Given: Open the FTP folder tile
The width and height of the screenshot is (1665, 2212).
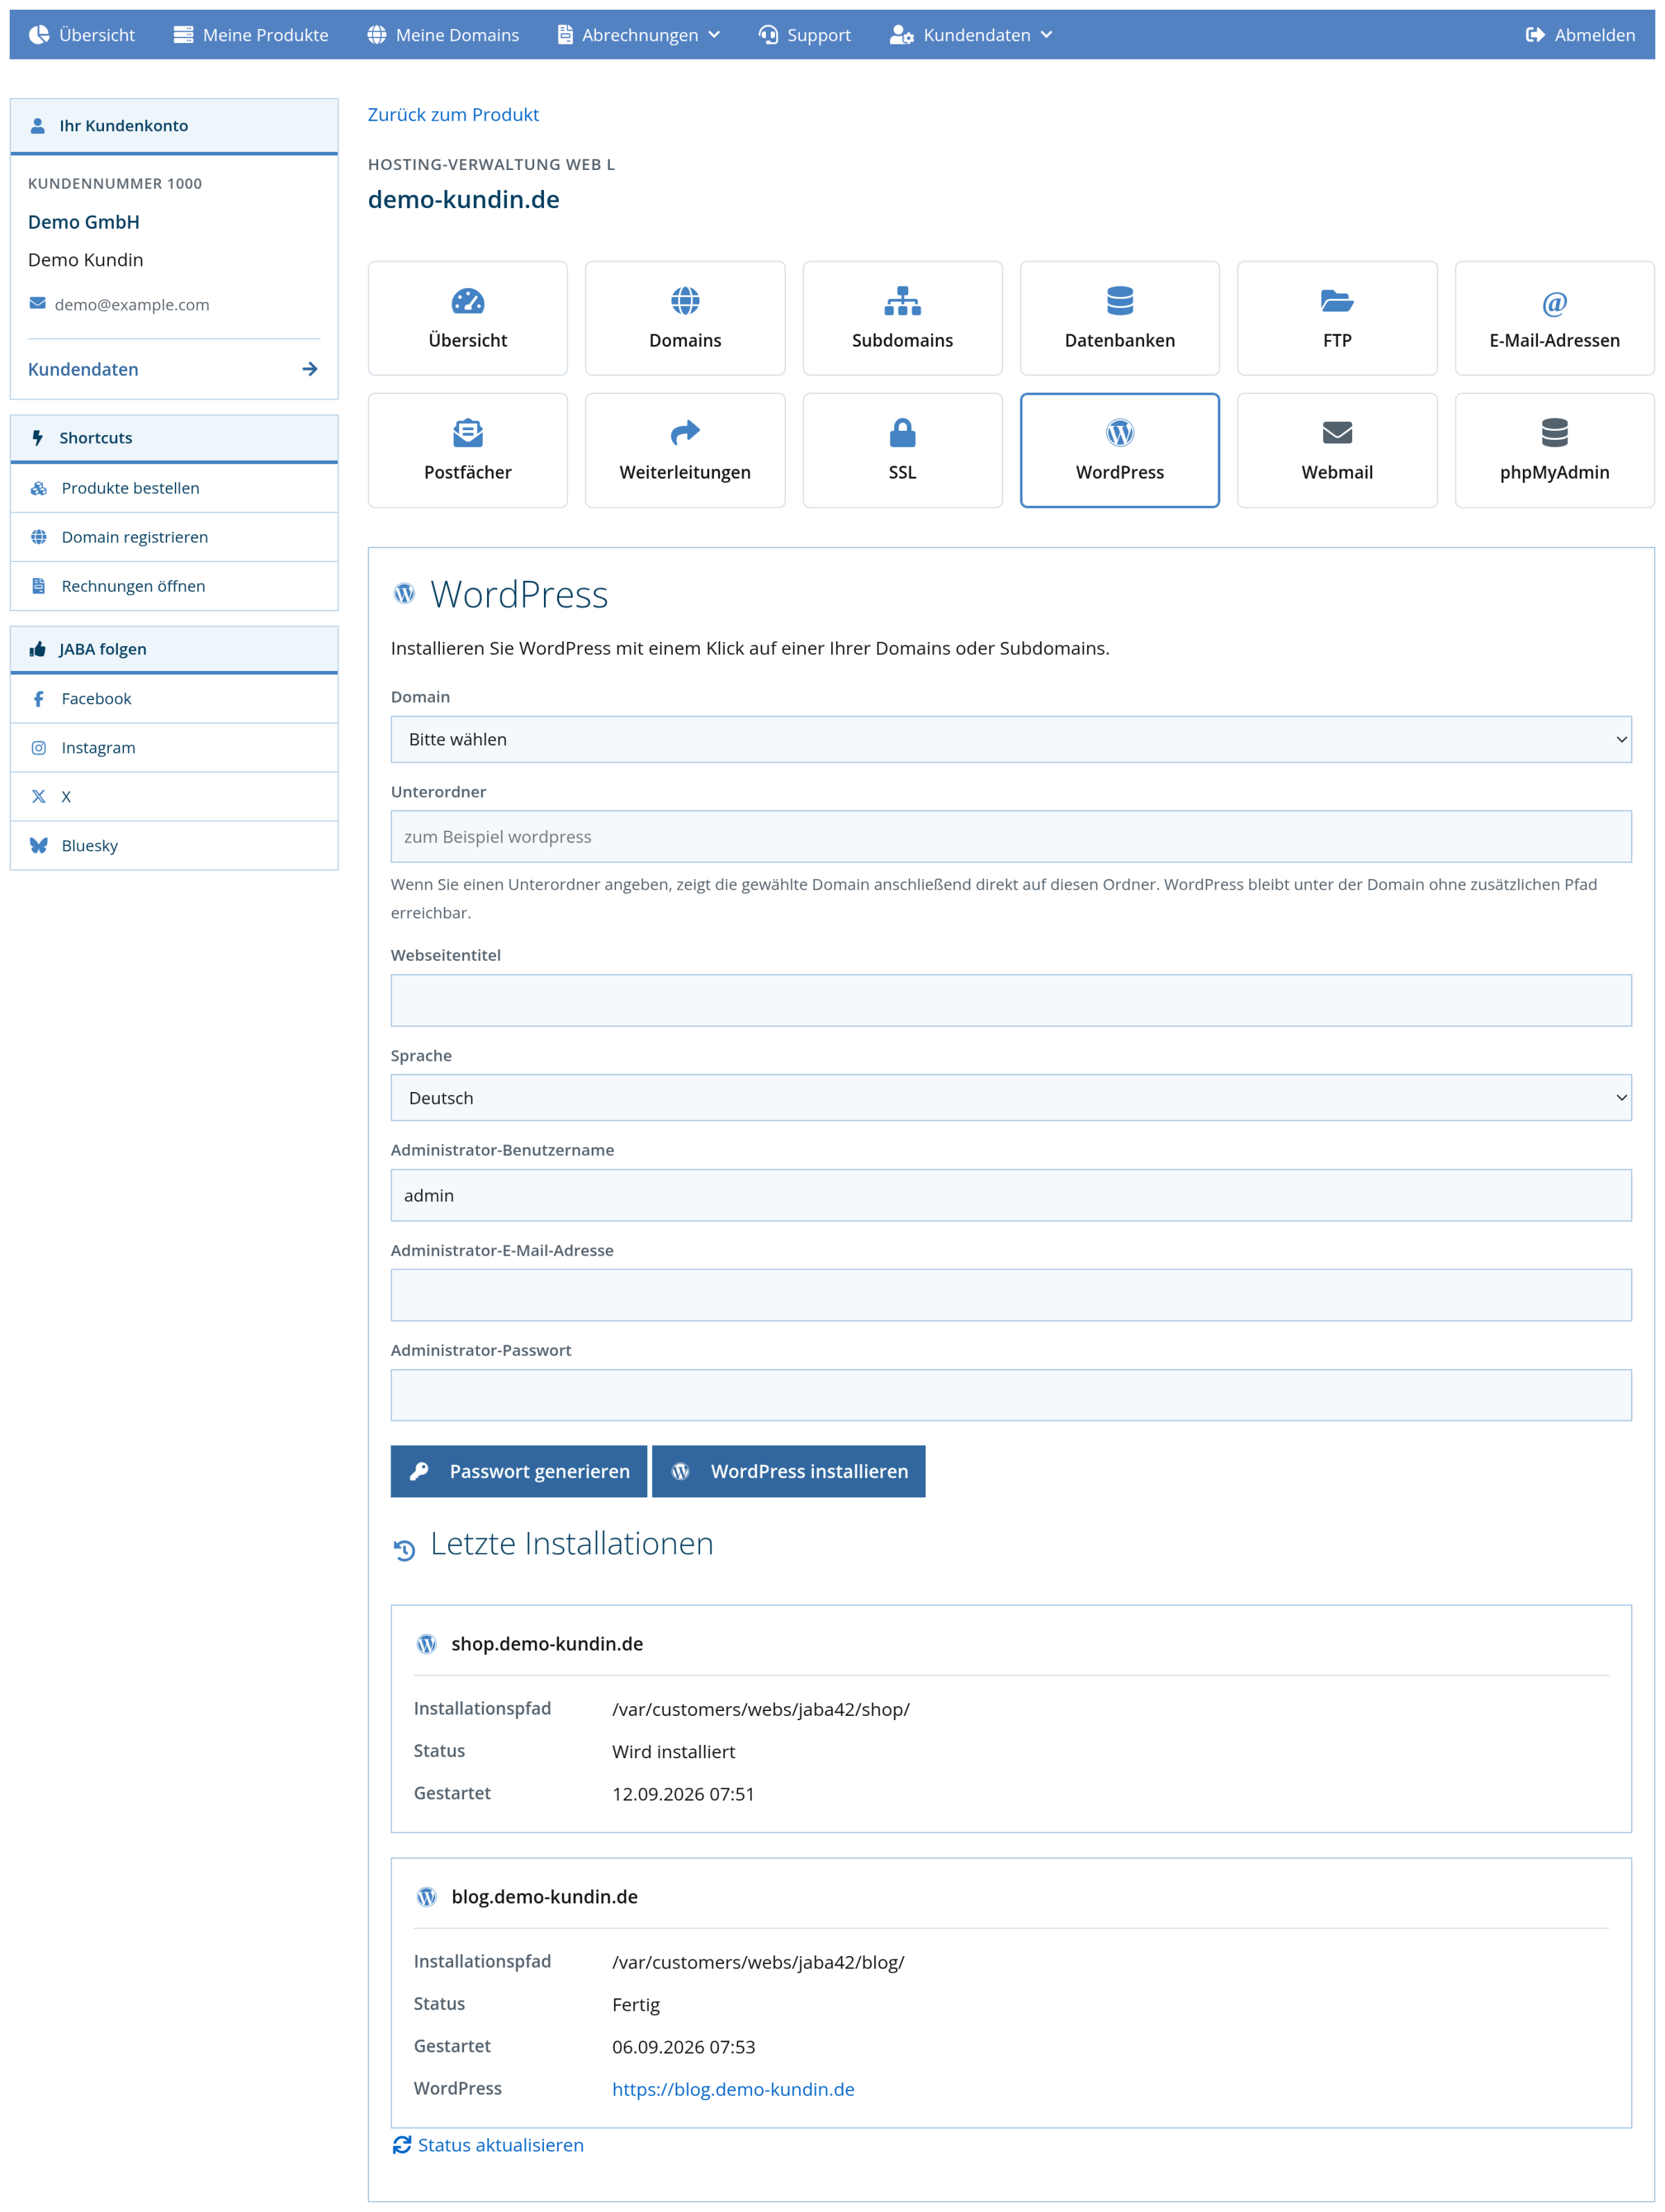Looking at the screenshot, I should [1337, 318].
